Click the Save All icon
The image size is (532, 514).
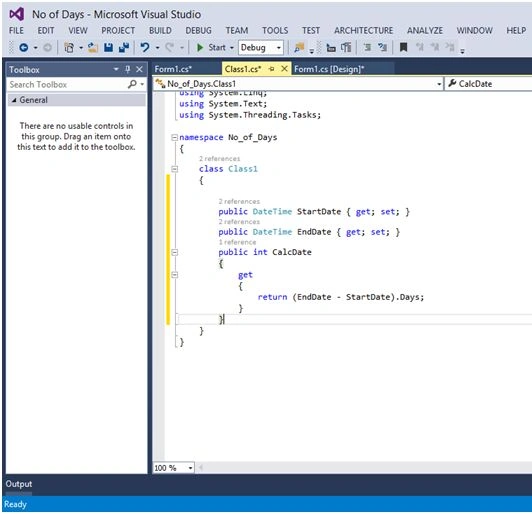tap(124, 47)
